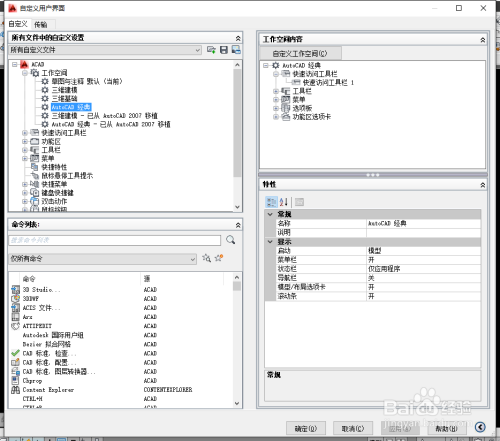Collapse the 显示 property group
This screenshot has width=500, height=441.
[270, 241]
